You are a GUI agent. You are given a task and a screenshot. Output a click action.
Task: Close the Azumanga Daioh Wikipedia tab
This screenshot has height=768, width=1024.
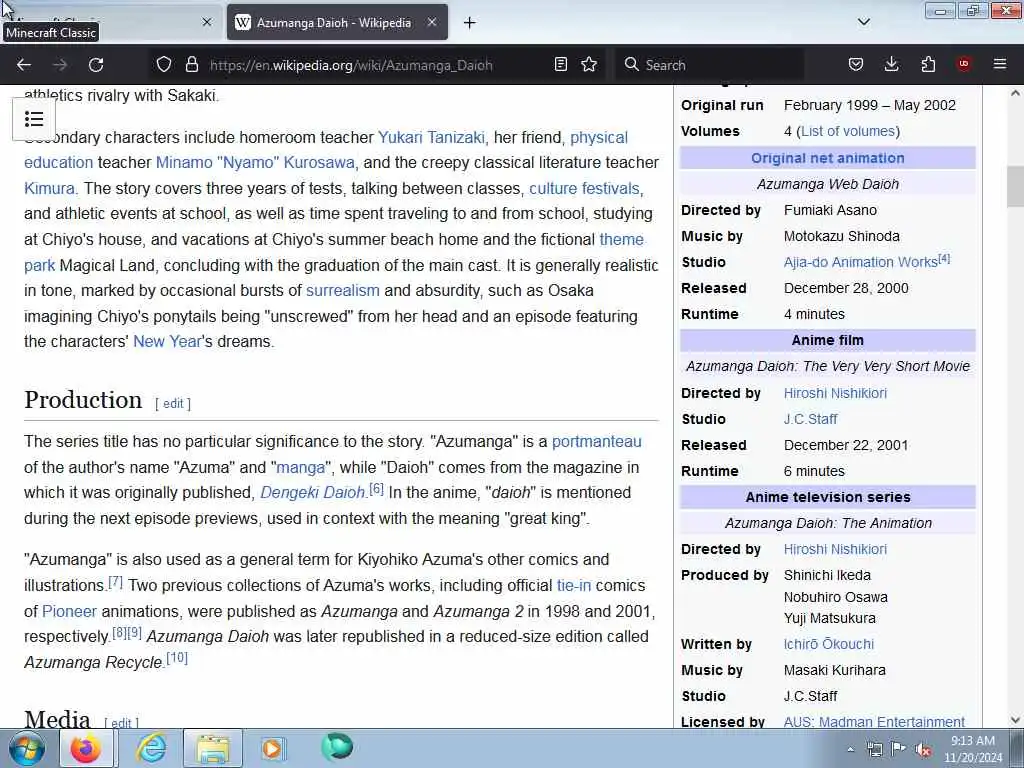click(432, 22)
